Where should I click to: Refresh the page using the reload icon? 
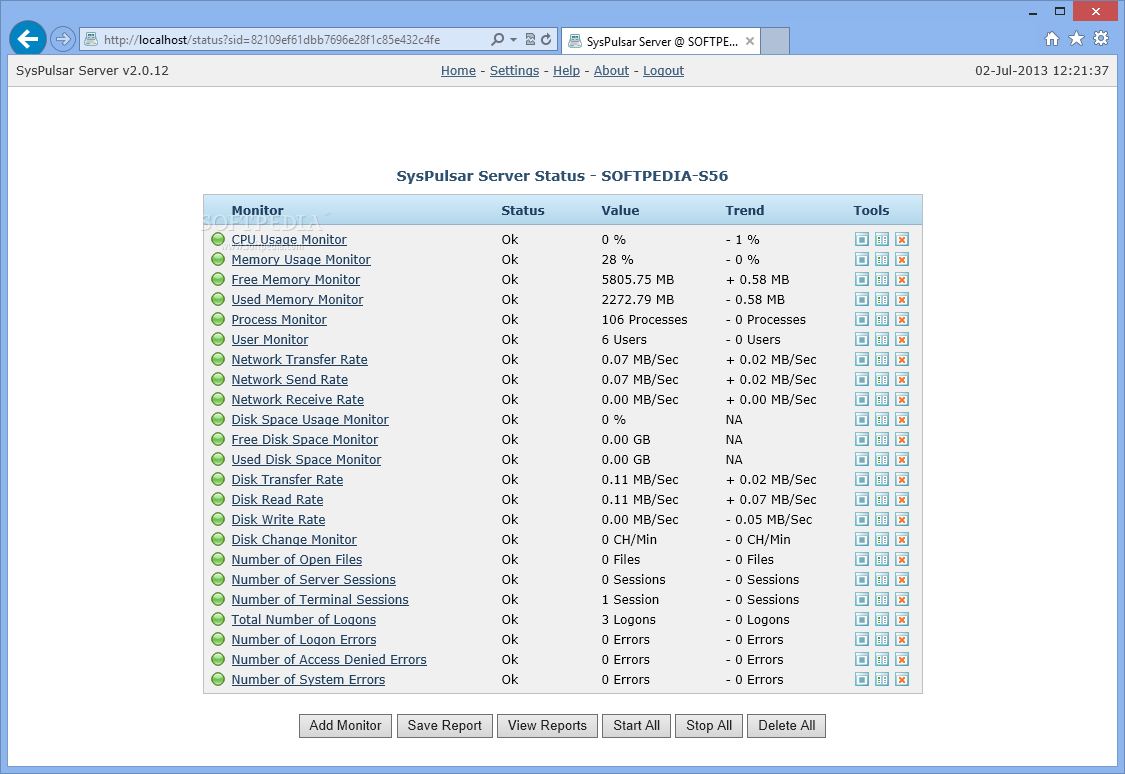tap(546, 39)
